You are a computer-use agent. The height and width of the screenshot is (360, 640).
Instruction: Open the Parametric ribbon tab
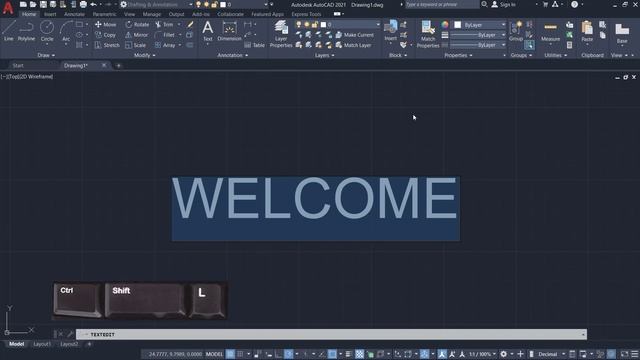tap(104, 14)
